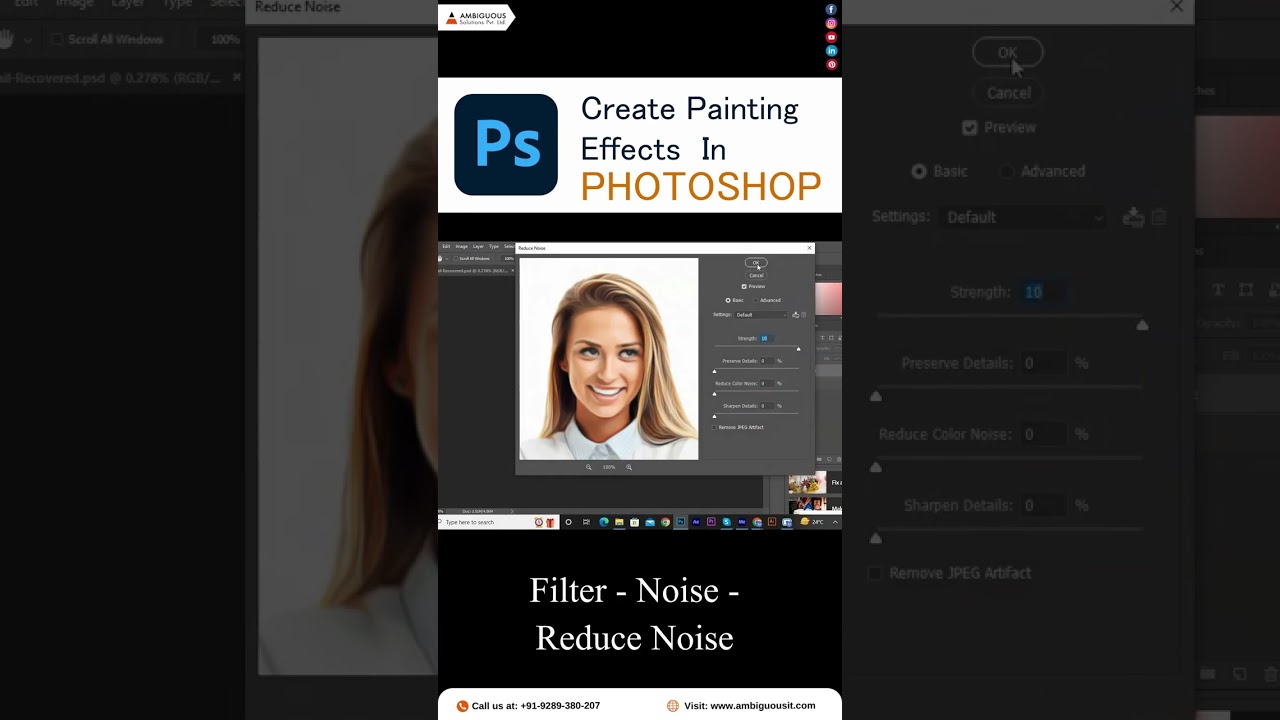
Task: Open the Instagram icon link
Action: tap(831, 23)
